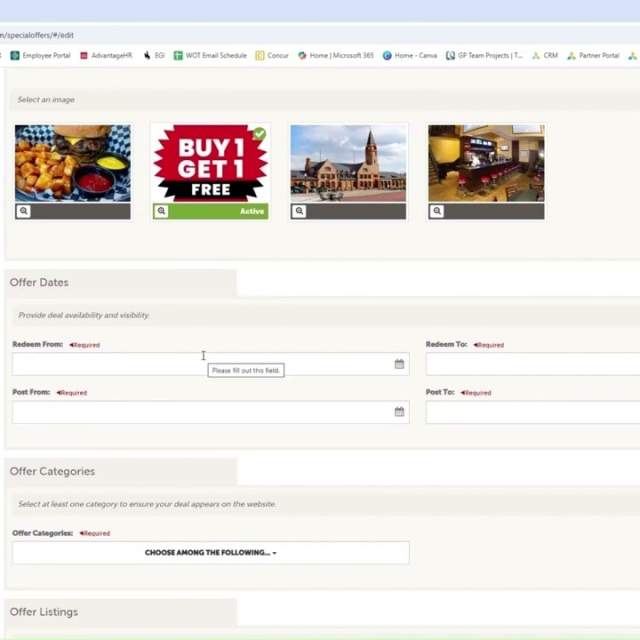Click the green Active bar under image
This screenshot has width=640, height=640.
pyautogui.click(x=211, y=211)
